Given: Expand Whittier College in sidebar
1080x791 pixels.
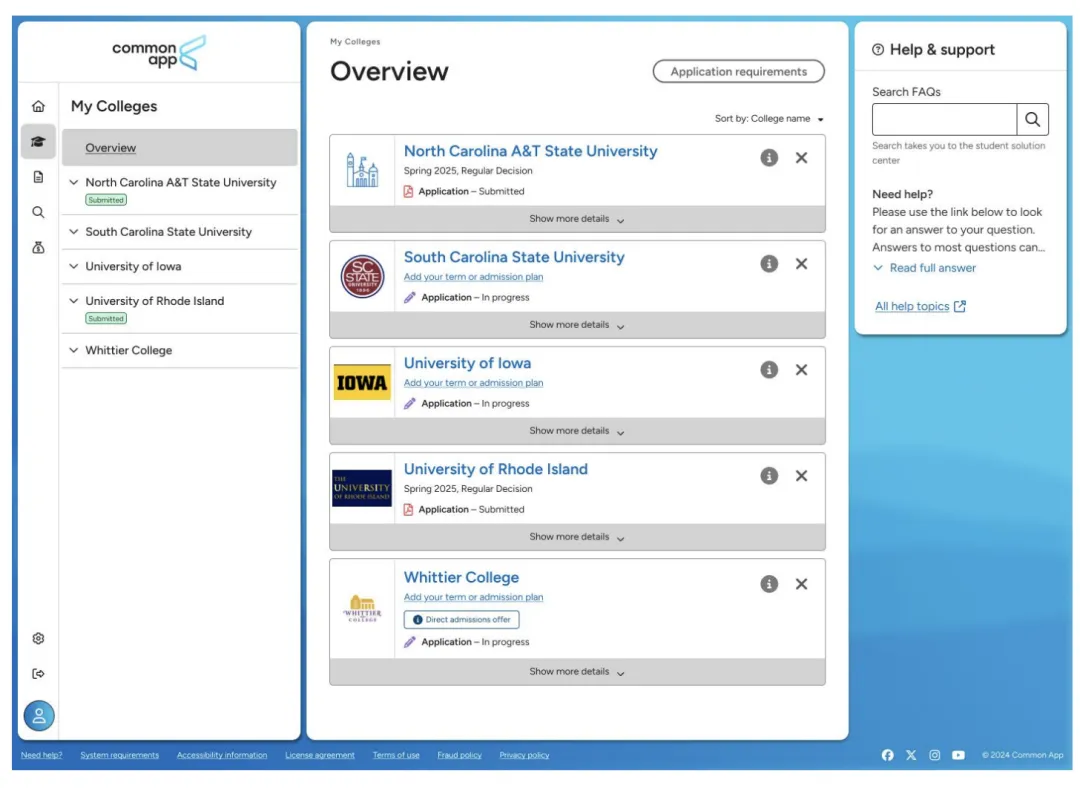Looking at the screenshot, I should point(74,350).
